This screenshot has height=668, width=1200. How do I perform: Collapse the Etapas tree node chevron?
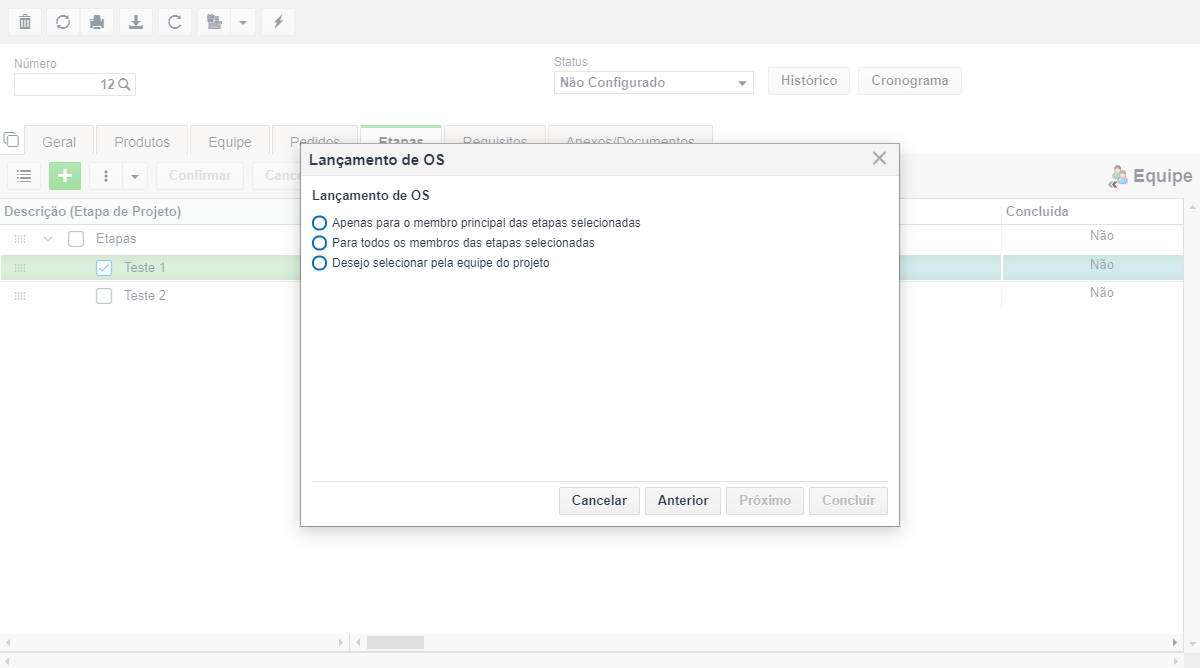[x=48, y=239]
